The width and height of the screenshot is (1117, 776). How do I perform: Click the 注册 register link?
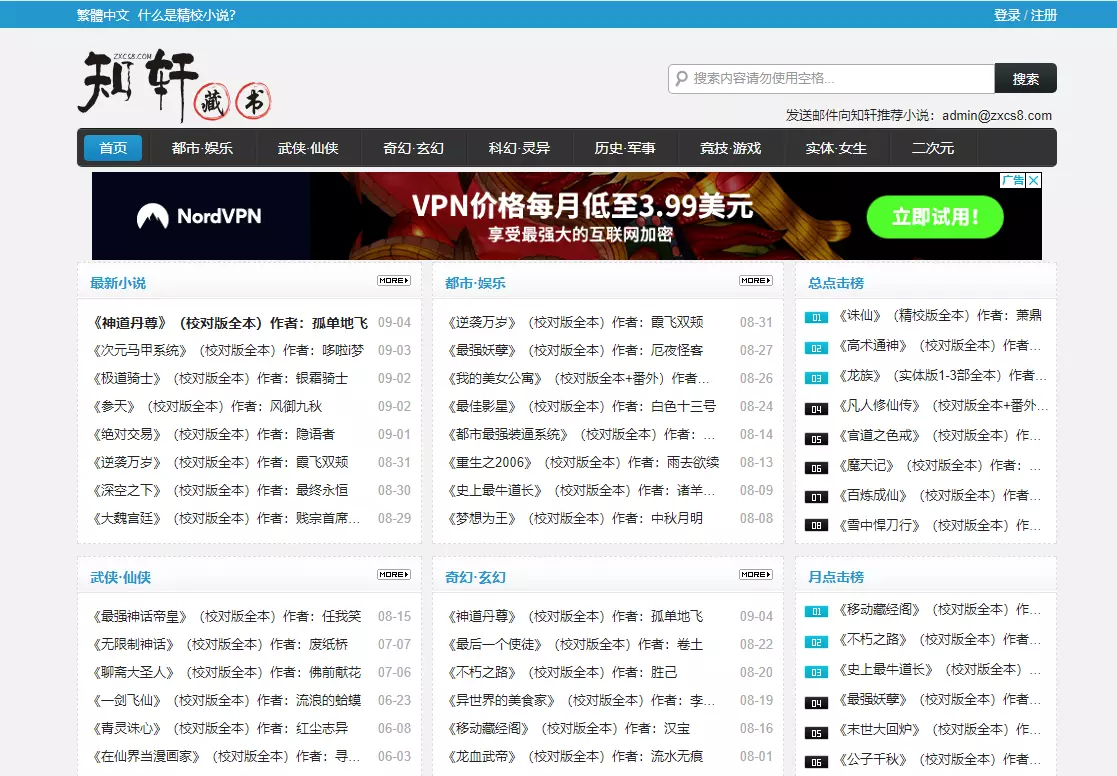click(1044, 15)
